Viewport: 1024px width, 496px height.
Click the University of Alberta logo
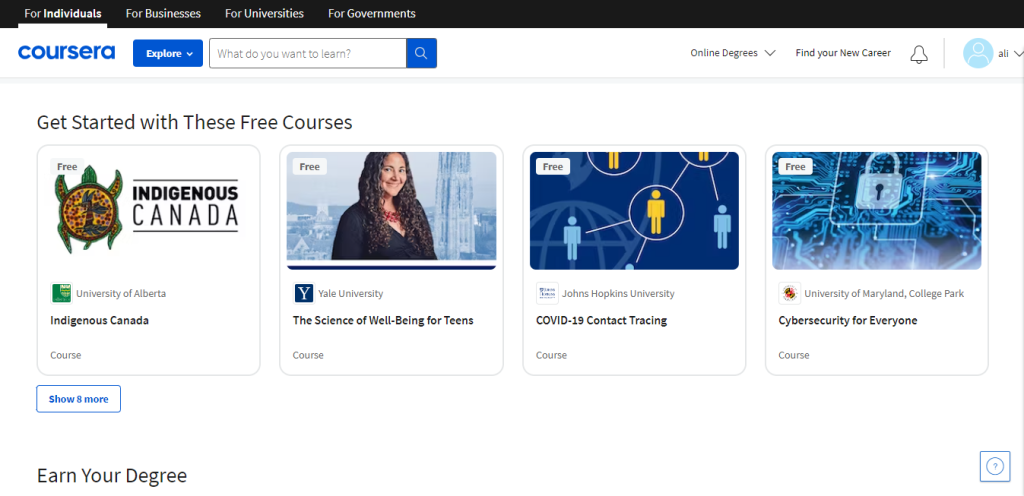(x=61, y=293)
